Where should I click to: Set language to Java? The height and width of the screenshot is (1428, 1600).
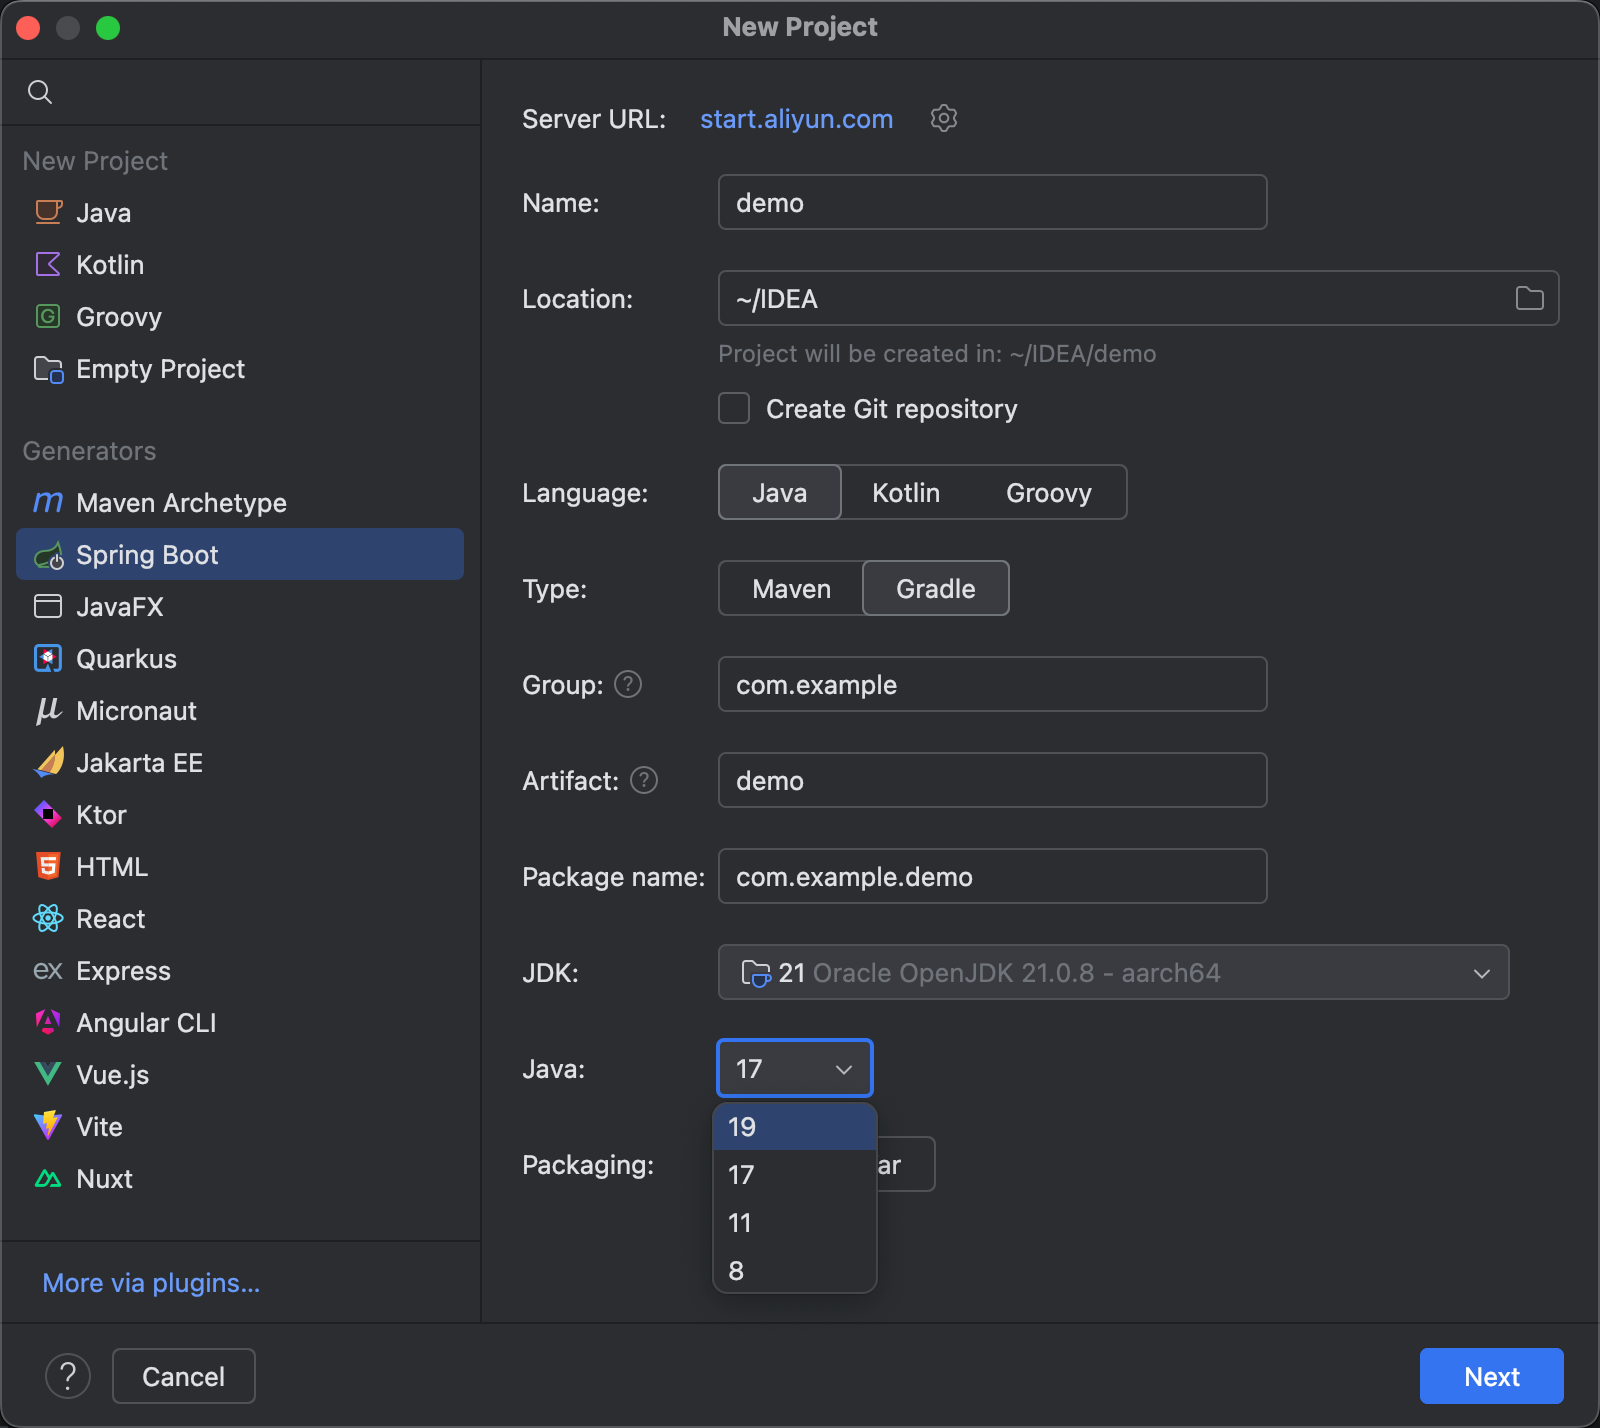780,492
